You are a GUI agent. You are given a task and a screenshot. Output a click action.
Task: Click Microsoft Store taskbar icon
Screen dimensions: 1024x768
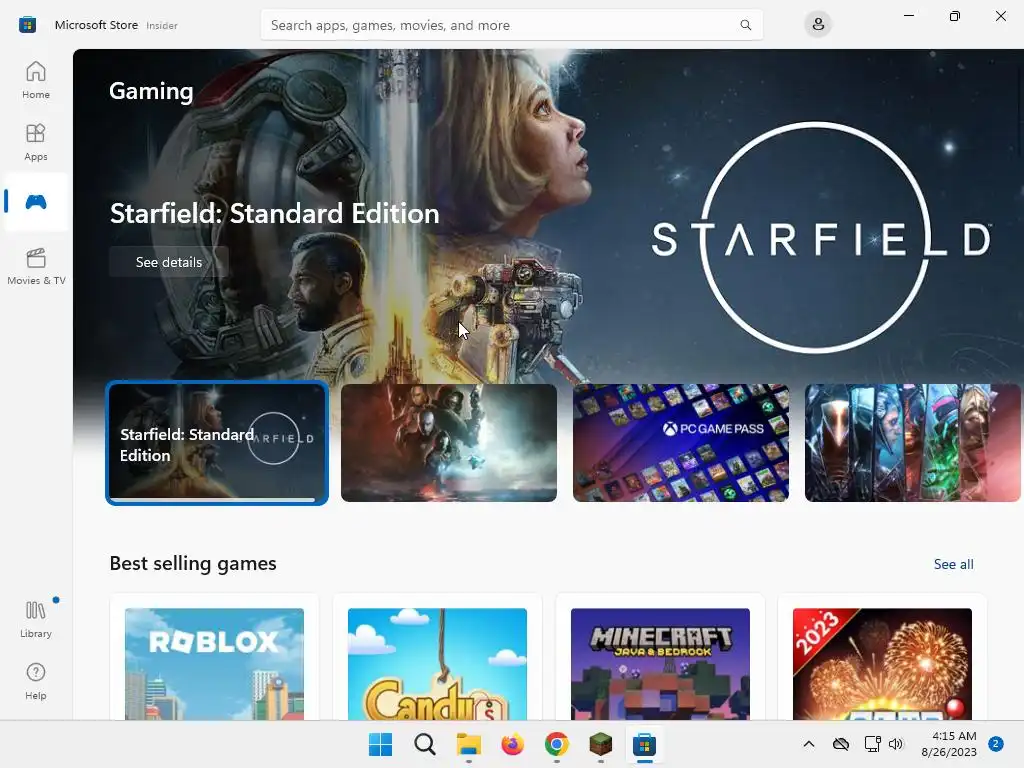645,744
